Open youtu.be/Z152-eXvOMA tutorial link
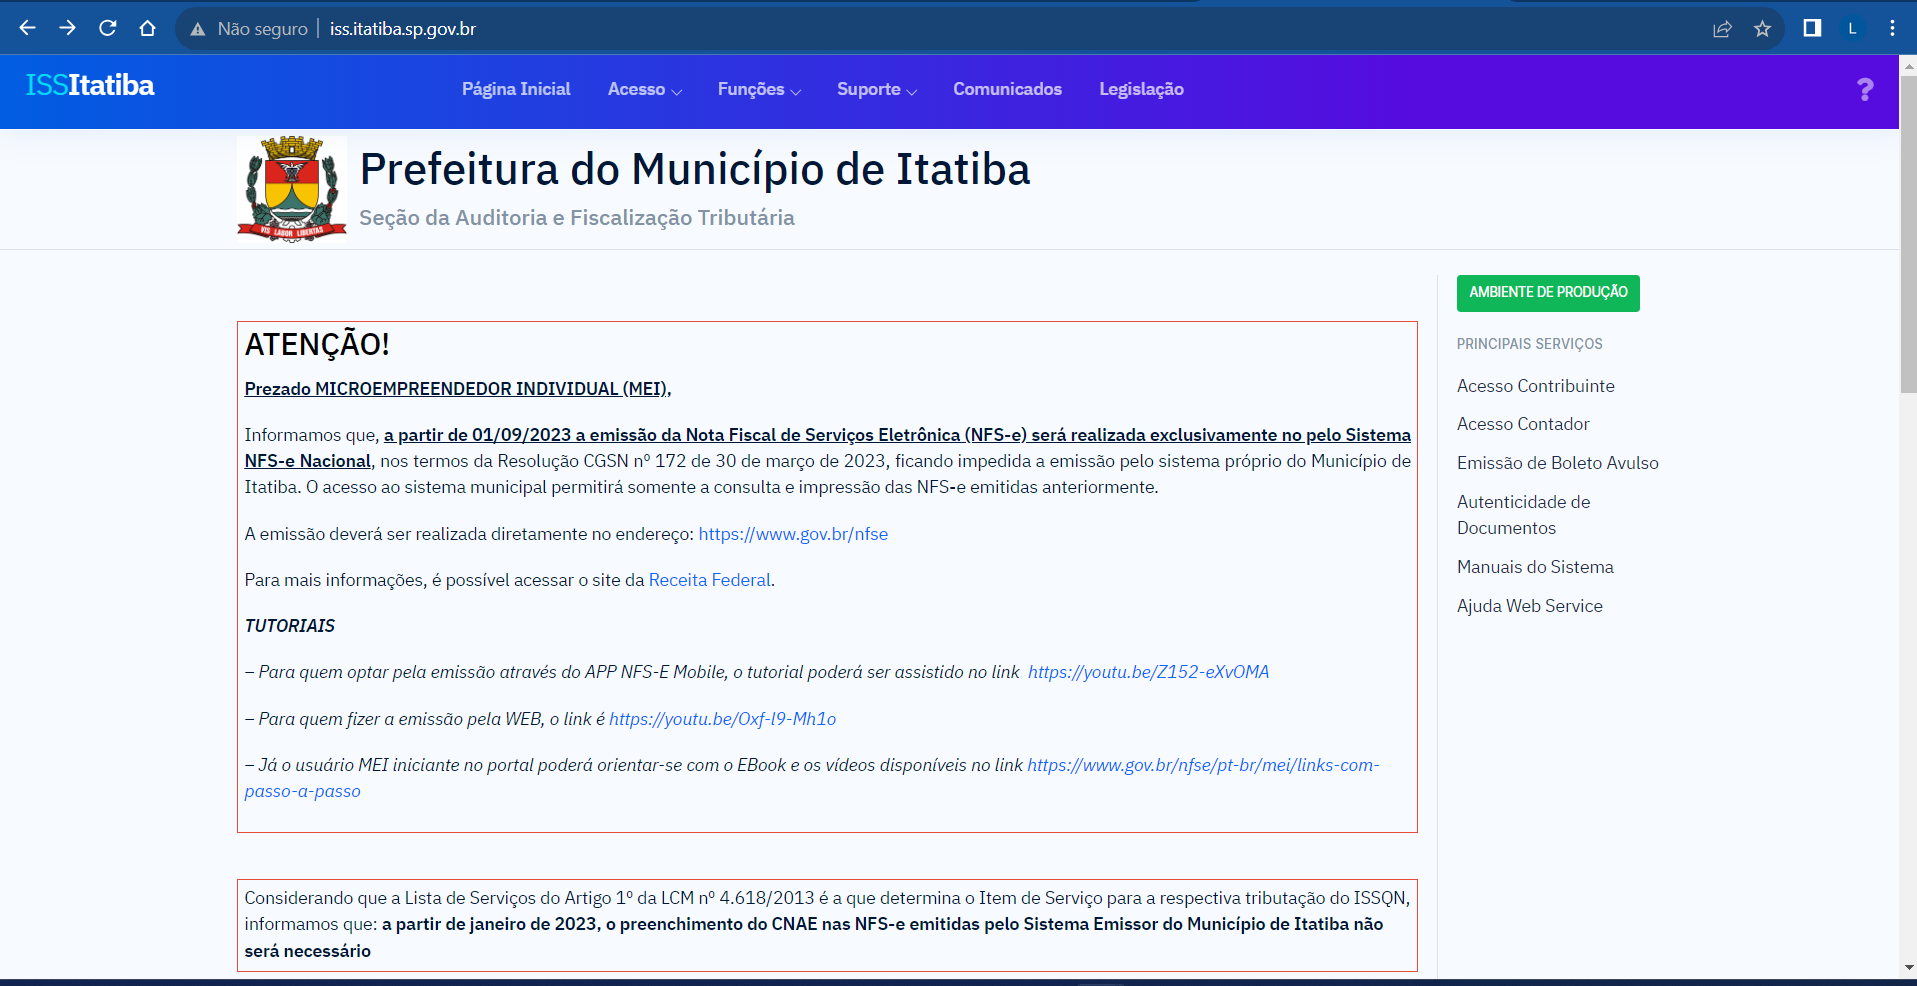The height and width of the screenshot is (986, 1917). 1148,672
